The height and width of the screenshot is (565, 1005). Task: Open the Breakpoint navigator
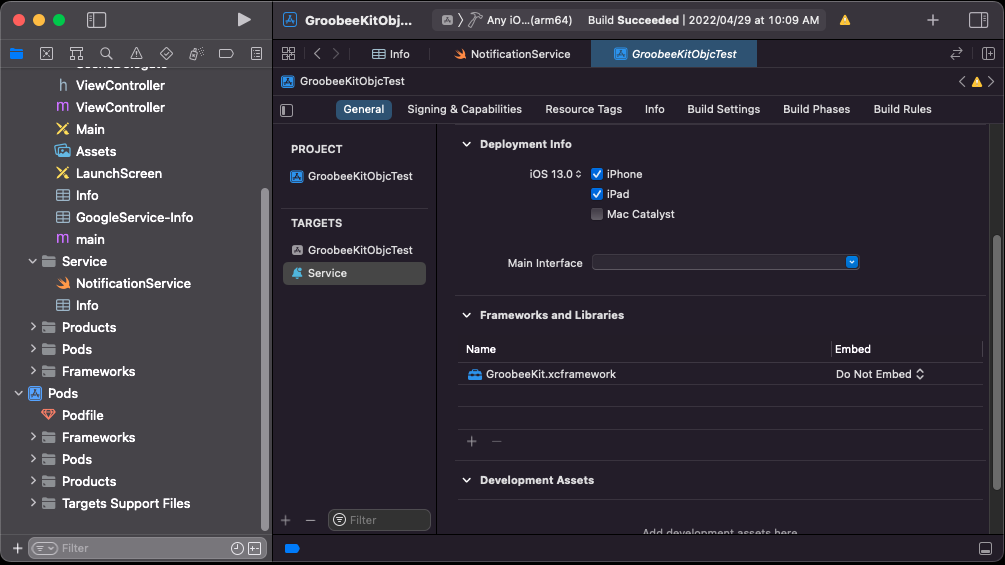point(226,54)
